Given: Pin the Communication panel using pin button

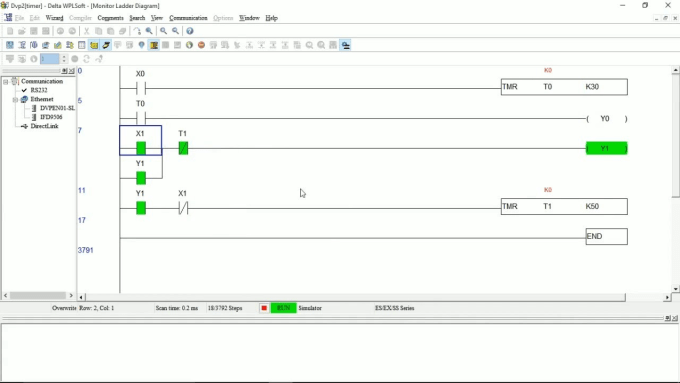Looking at the screenshot, I should [x=65, y=71].
